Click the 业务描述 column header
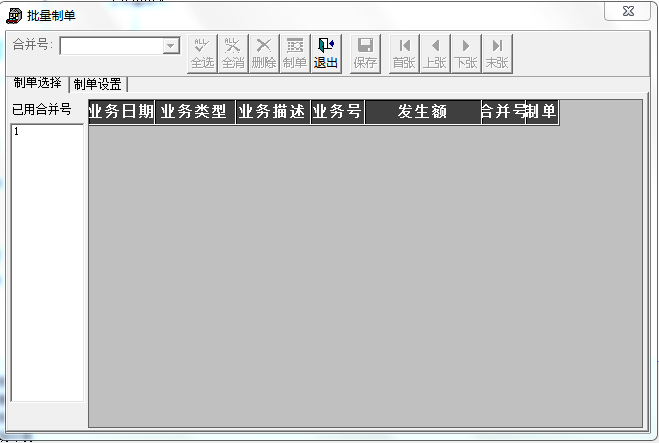Viewport: 659px width, 443px height. [273, 112]
